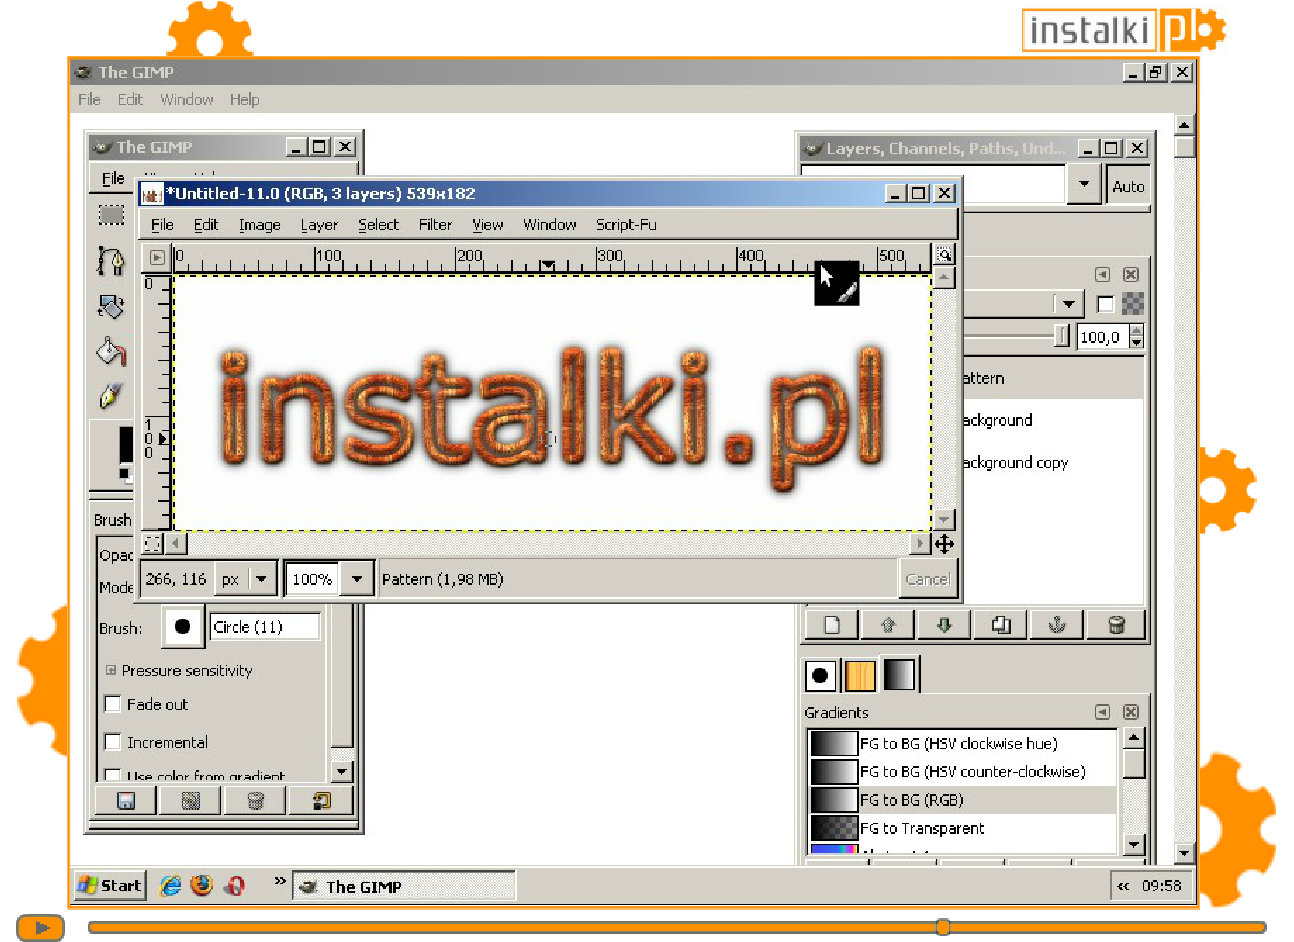The image size is (1294, 942).
Task: Click the video progress bar knob
Action: (x=943, y=927)
